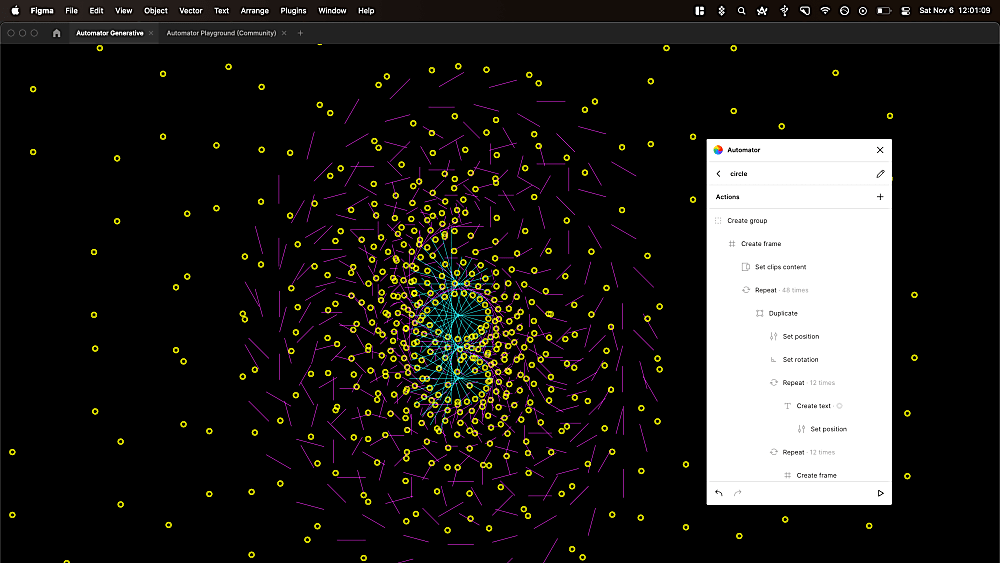The width and height of the screenshot is (1000, 563).
Task: Open the View menu
Action: click(123, 11)
